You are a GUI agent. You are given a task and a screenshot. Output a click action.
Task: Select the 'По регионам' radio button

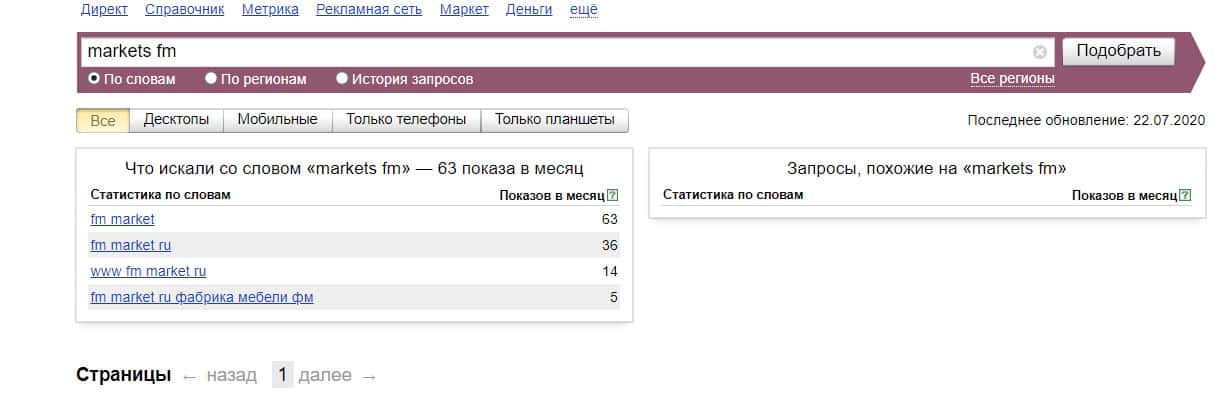coord(211,78)
